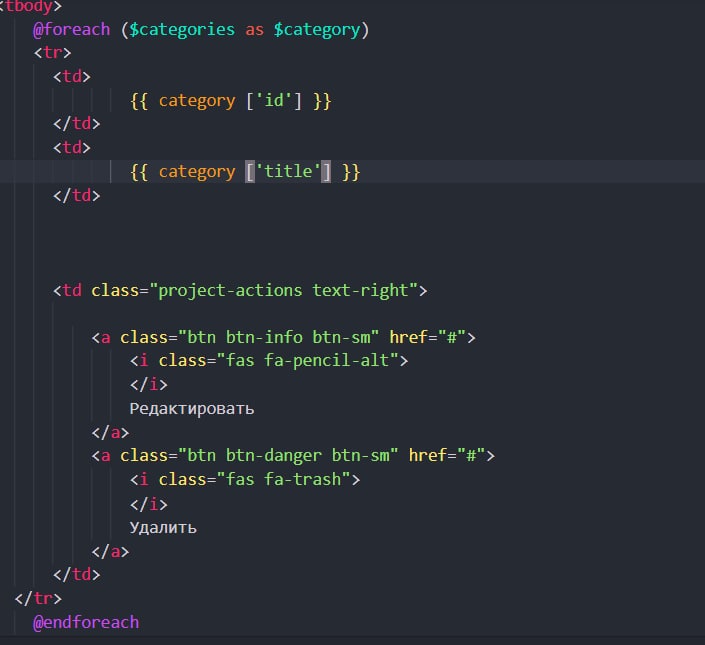Click the word Редактировать

[192, 409]
